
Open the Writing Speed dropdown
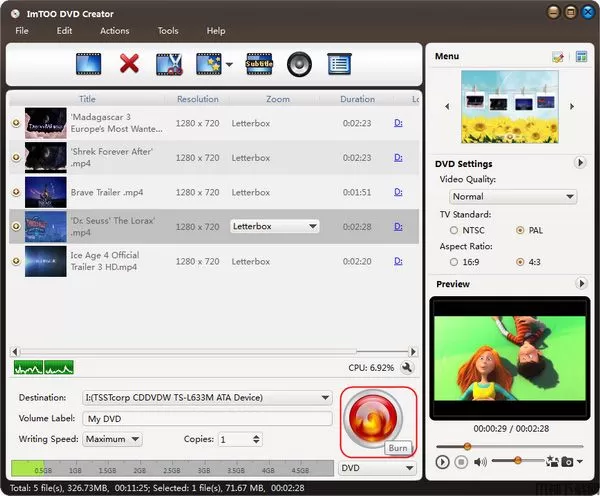click(112, 439)
